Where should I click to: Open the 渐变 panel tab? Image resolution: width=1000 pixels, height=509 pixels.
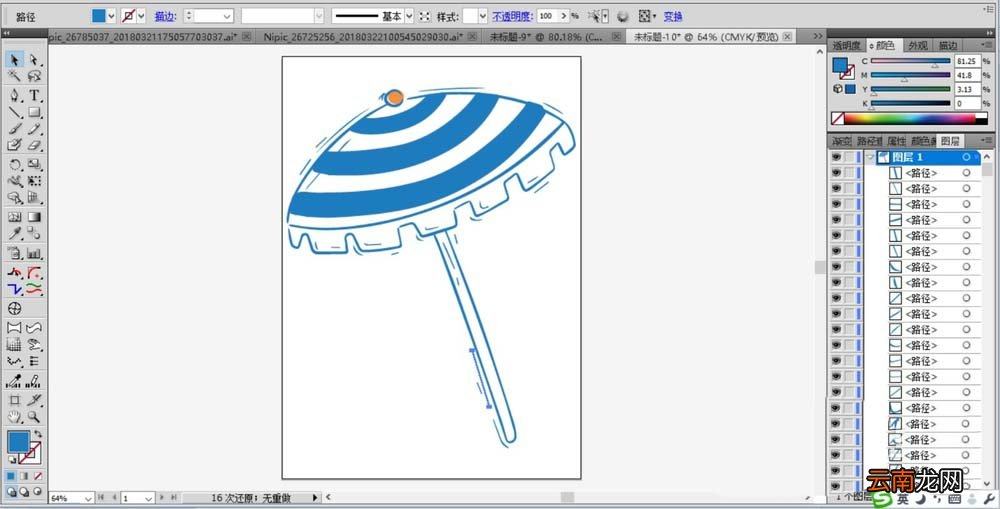(x=842, y=141)
